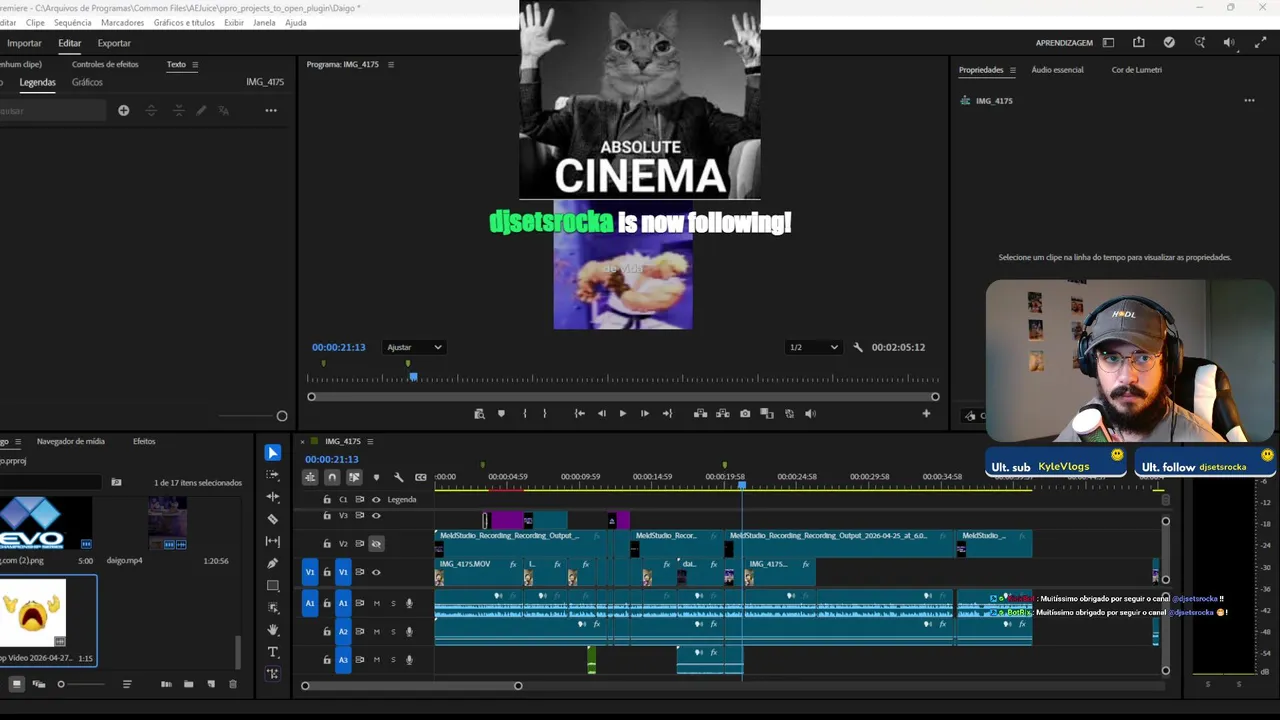Toggle insert sequences as nests button
Viewport: 1280px width, 720px height.
[x=310, y=477]
